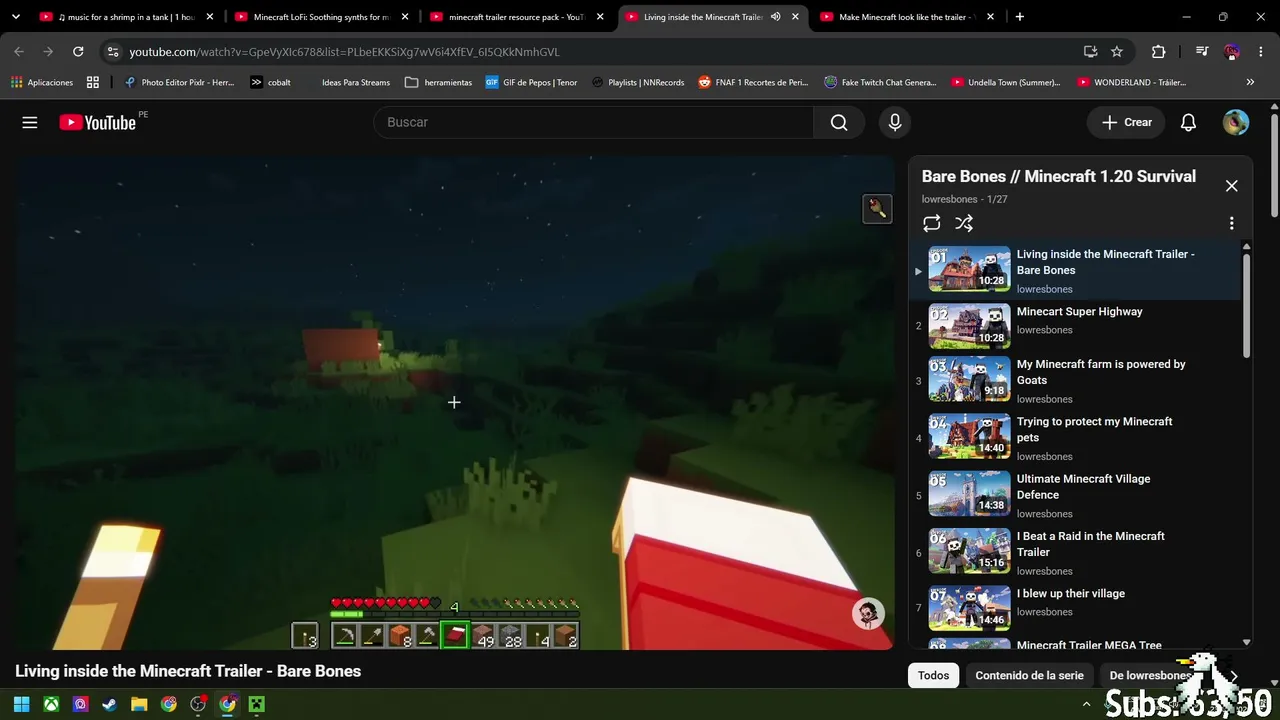Open Steam from the taskbar
Screen dimensions: 1280x720
coord(110,704)
